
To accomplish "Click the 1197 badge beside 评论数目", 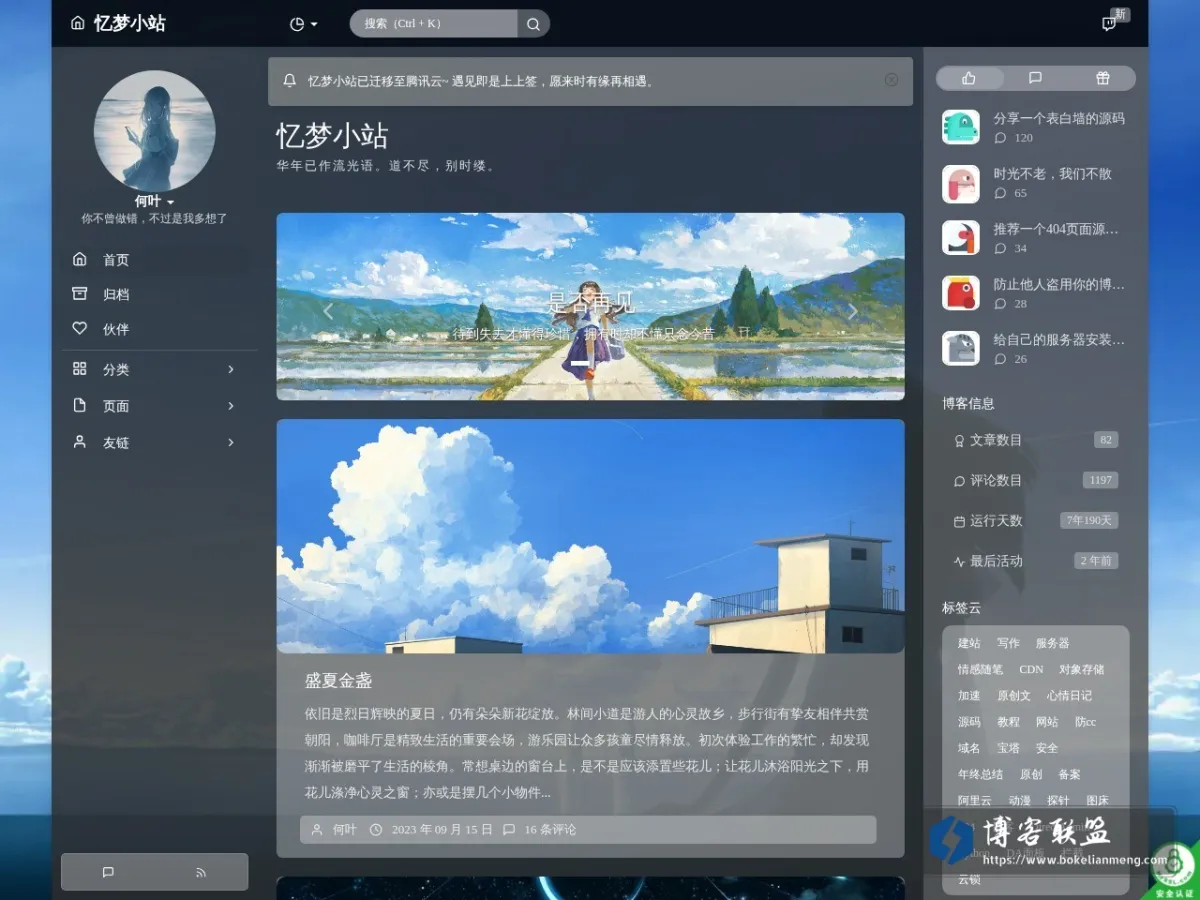I will point(1100,480).
